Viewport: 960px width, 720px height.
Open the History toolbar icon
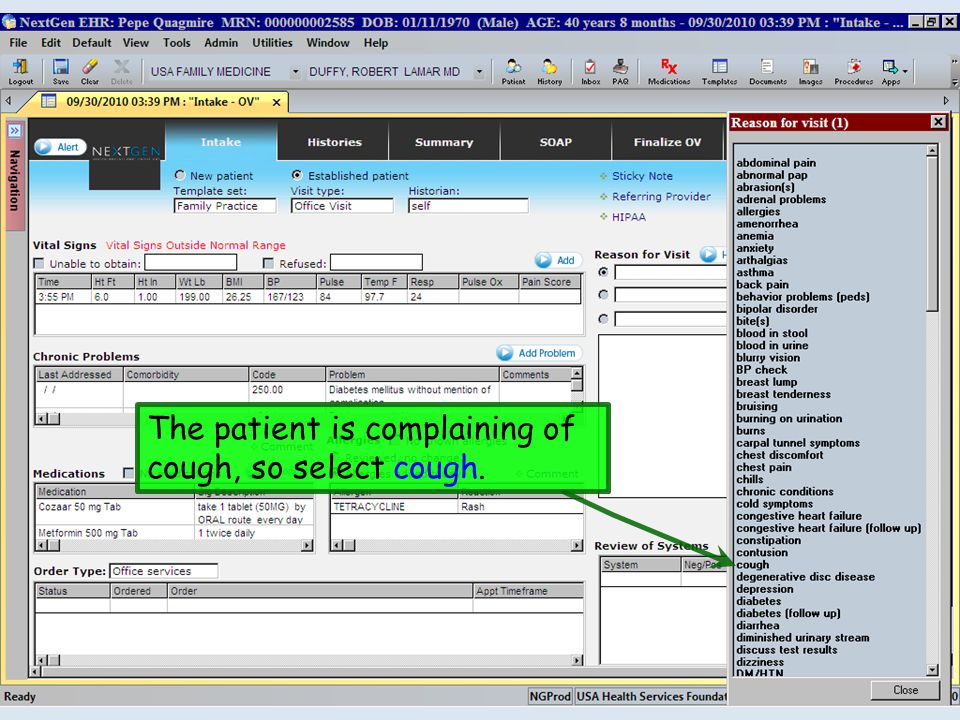pyautogui.click(x=549, y=71)
